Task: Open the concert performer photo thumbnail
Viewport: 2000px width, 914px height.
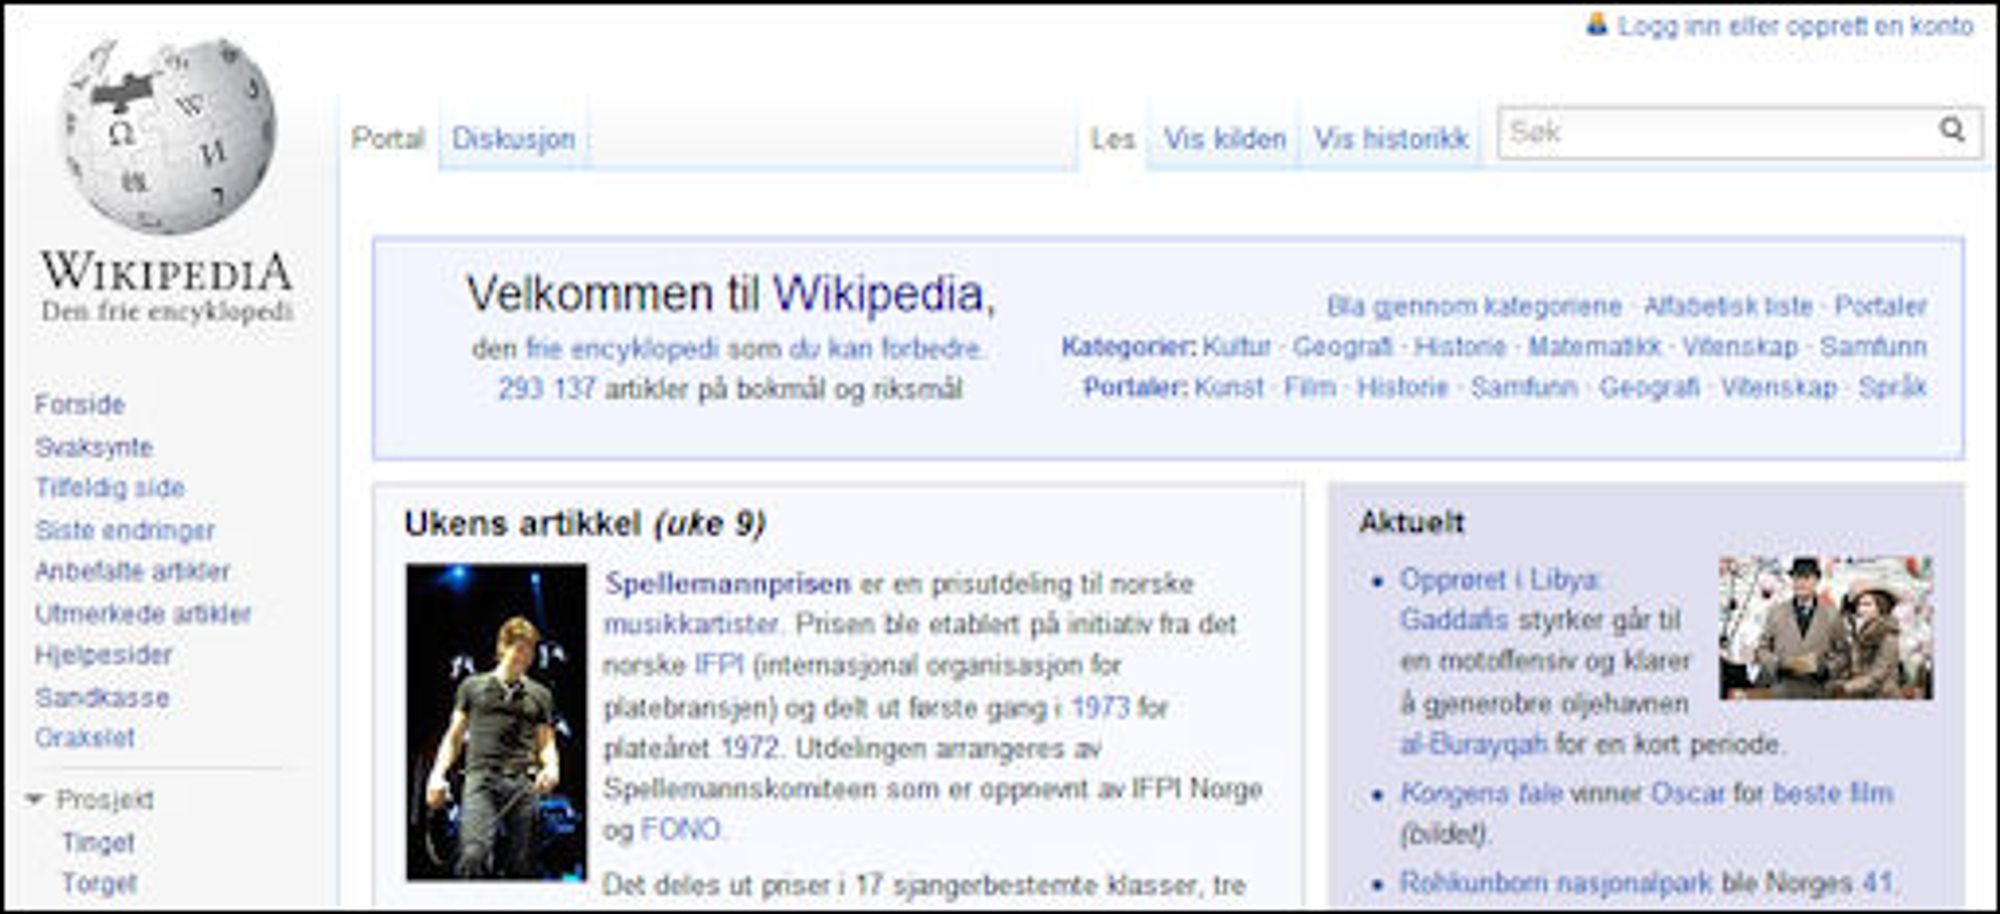Action: tap(496, 722)
